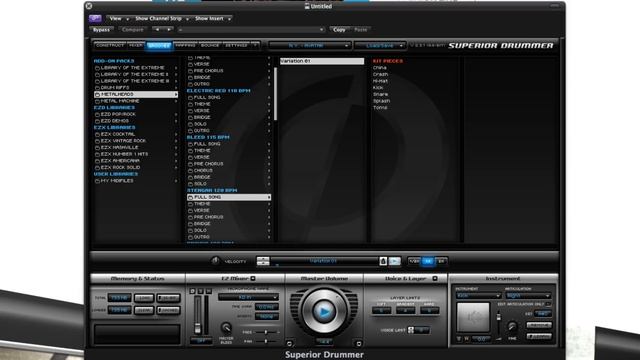The height and width of the screenshot is (360, 640).
Task: Switch to the Bounce tab
Action: tap(210, 45)
